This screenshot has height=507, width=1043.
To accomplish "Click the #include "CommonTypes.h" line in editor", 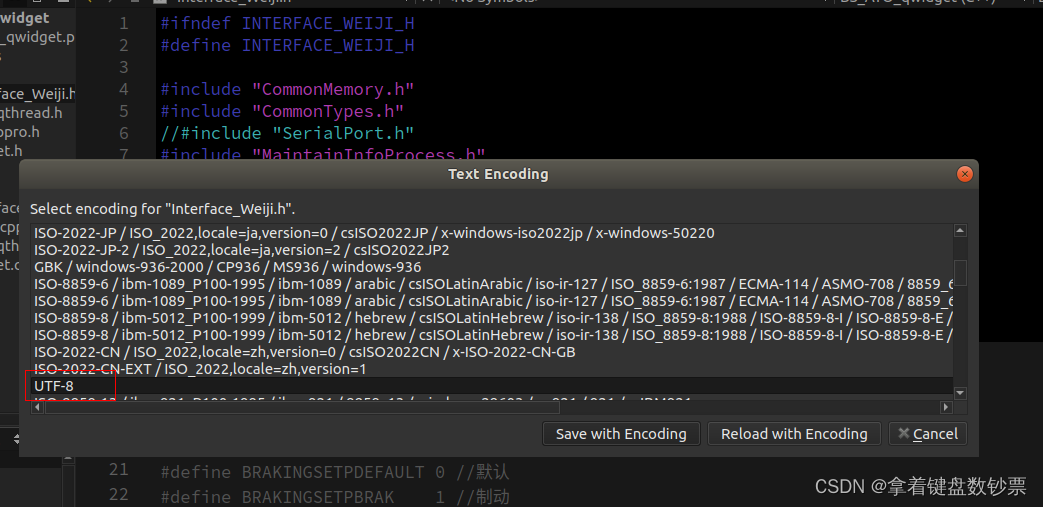I will 282,112.
